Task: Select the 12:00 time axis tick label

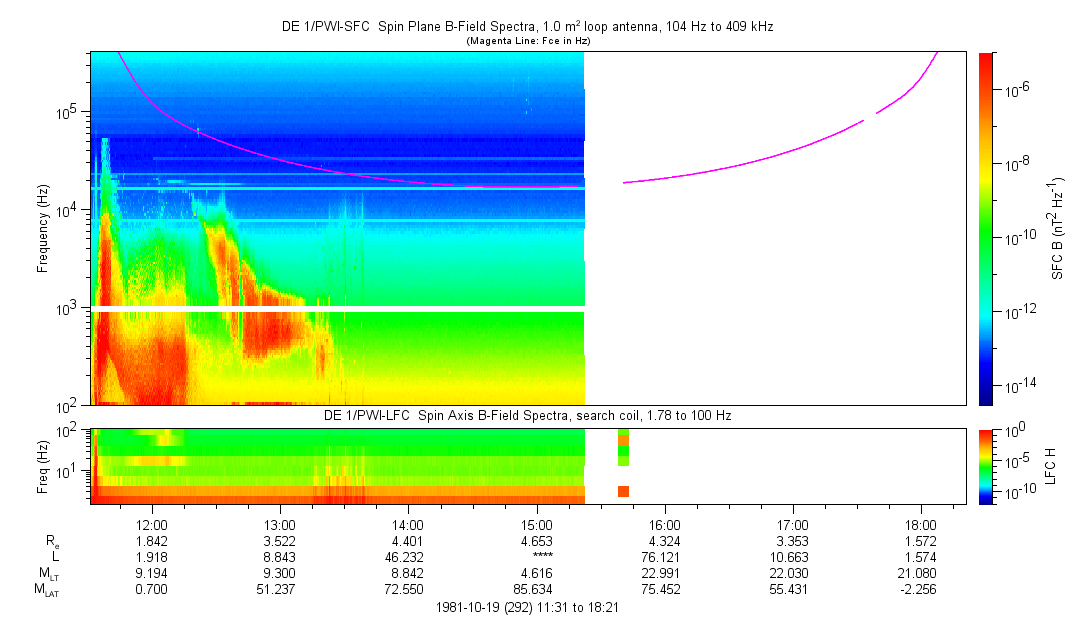Action: [x=151, y=524]
